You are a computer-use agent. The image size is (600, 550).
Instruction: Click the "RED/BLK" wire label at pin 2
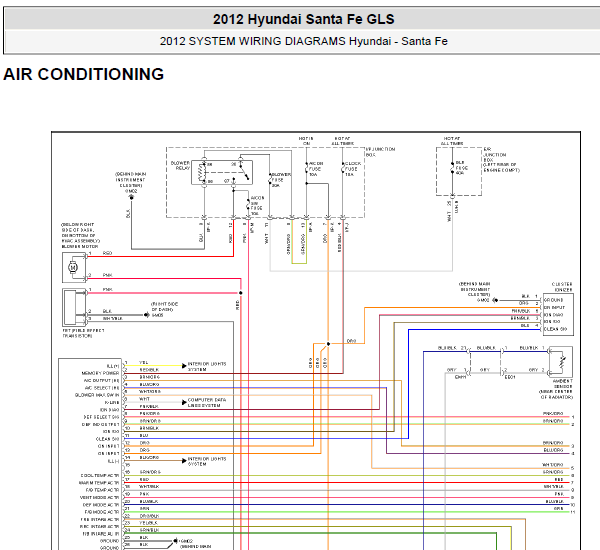(x=149, y=370)
